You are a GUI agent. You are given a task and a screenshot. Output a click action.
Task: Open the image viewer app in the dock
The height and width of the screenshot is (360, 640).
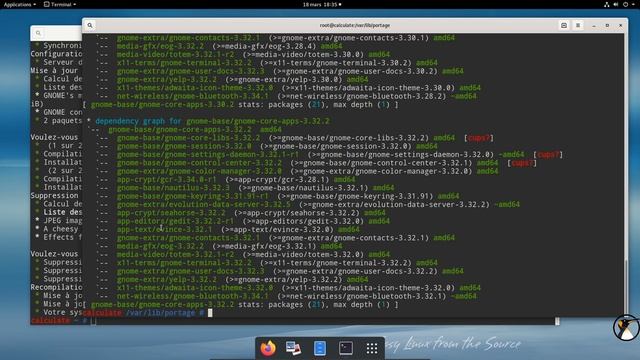pos(293,348)
